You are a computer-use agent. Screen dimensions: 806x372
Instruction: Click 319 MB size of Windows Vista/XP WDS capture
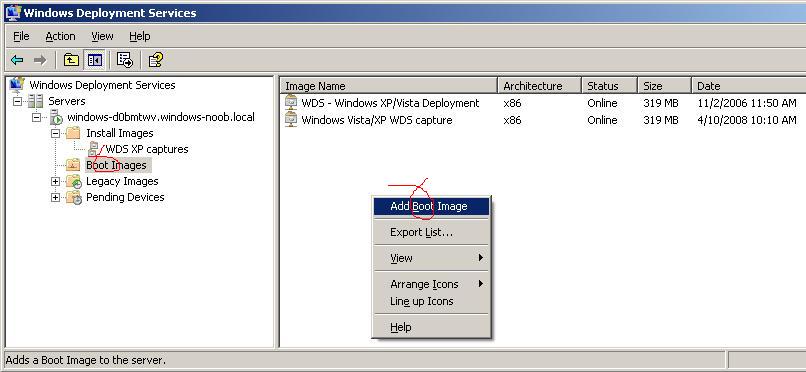tap(661, 120)
